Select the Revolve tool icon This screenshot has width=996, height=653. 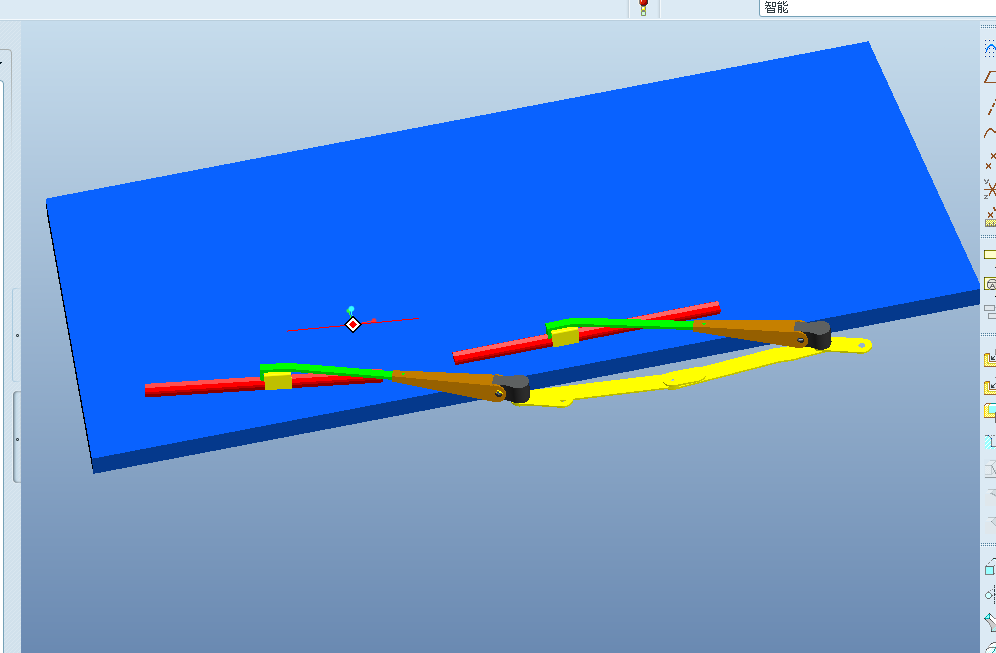pos(990,595)
